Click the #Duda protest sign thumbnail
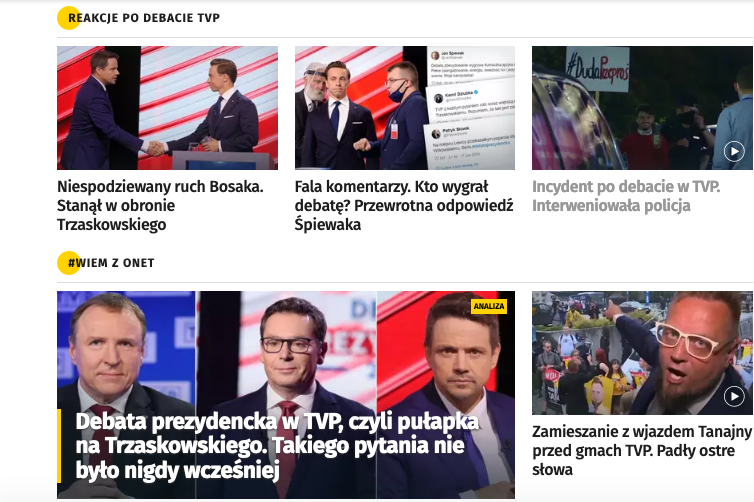The height and width of the screenshot is (502, 754). [642, 108]
